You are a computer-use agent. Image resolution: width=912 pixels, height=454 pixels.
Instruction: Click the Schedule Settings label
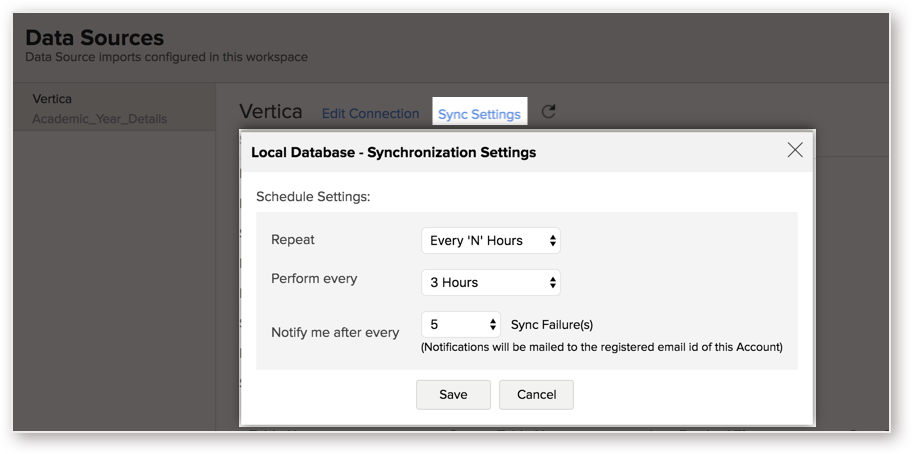(x=313, y=196)
